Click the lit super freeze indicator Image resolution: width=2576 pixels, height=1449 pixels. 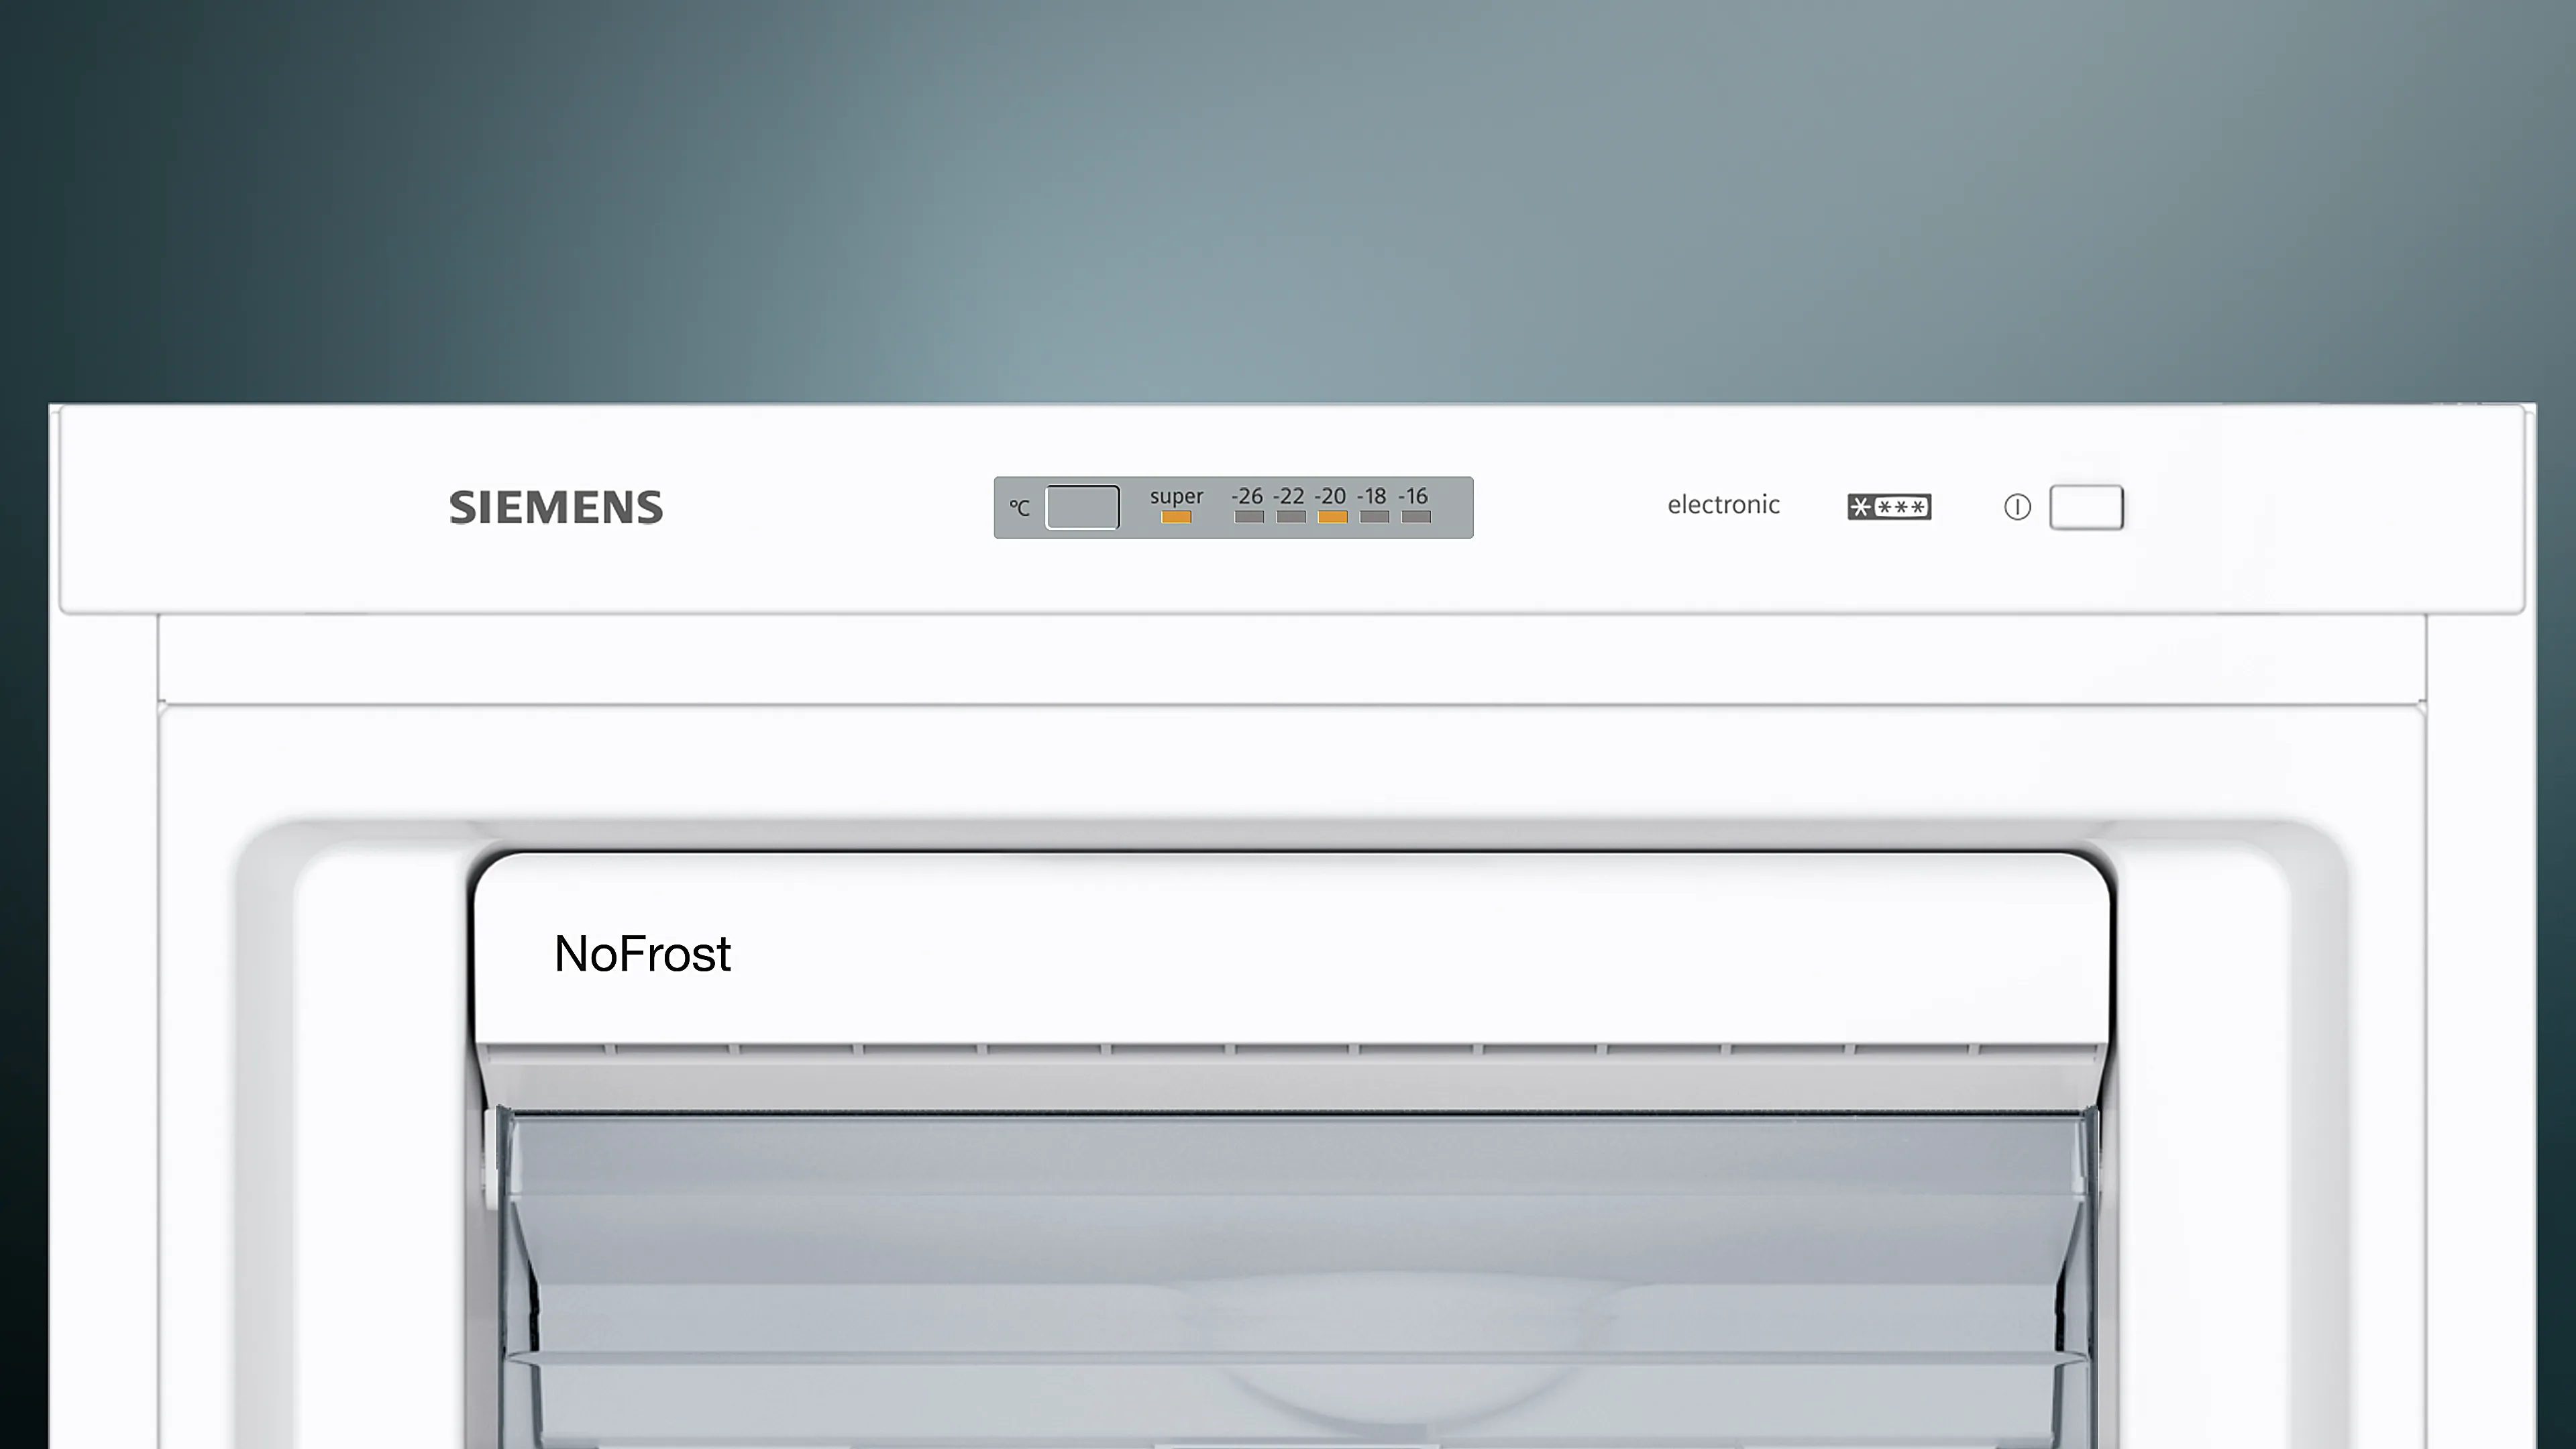click(1176, 517)
